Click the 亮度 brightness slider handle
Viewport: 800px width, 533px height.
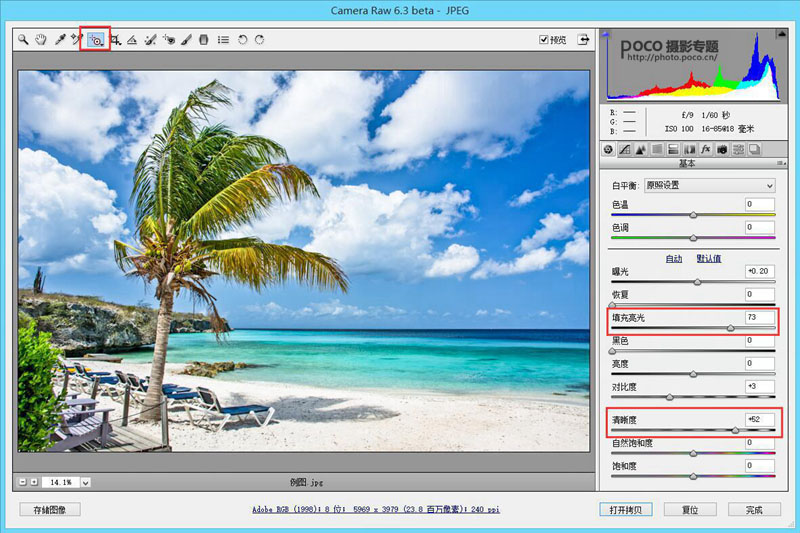click(x=693, y=374)
